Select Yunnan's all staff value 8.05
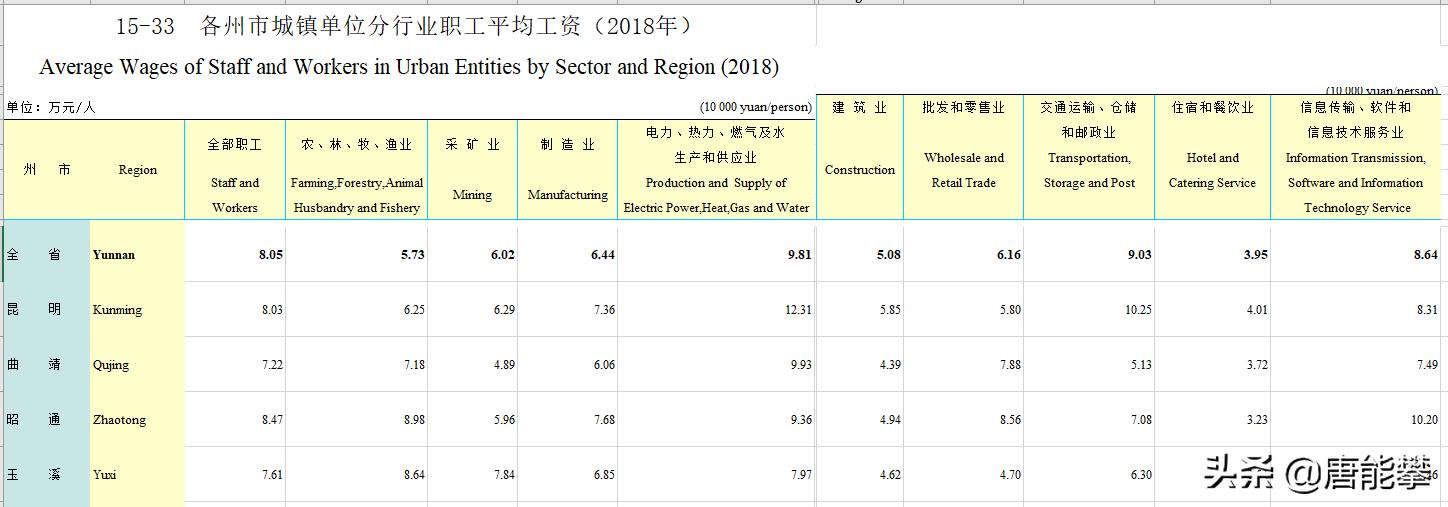1448x507 pixels. coord(271,254)
